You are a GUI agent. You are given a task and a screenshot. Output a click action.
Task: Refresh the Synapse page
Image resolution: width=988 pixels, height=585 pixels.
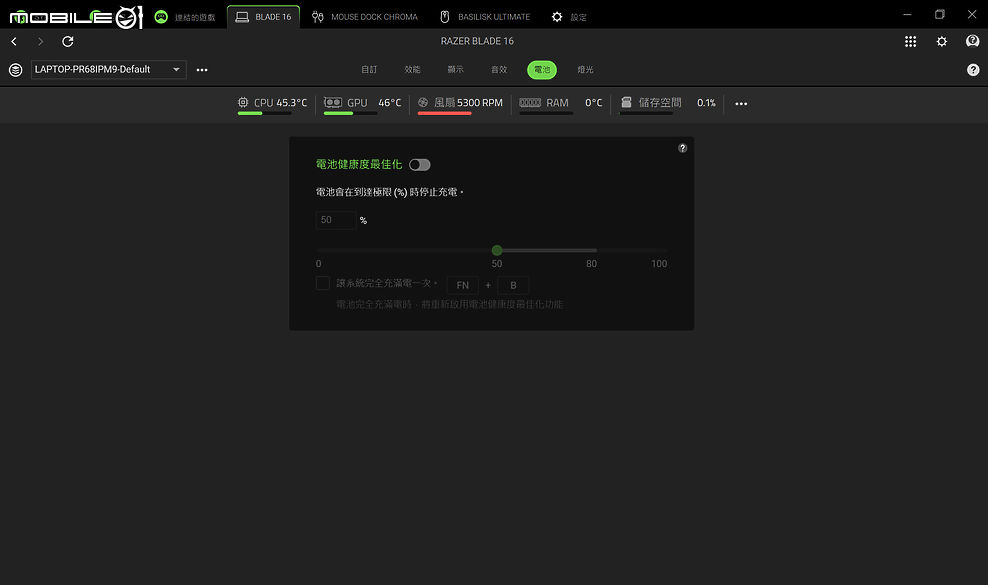point(67,42)
